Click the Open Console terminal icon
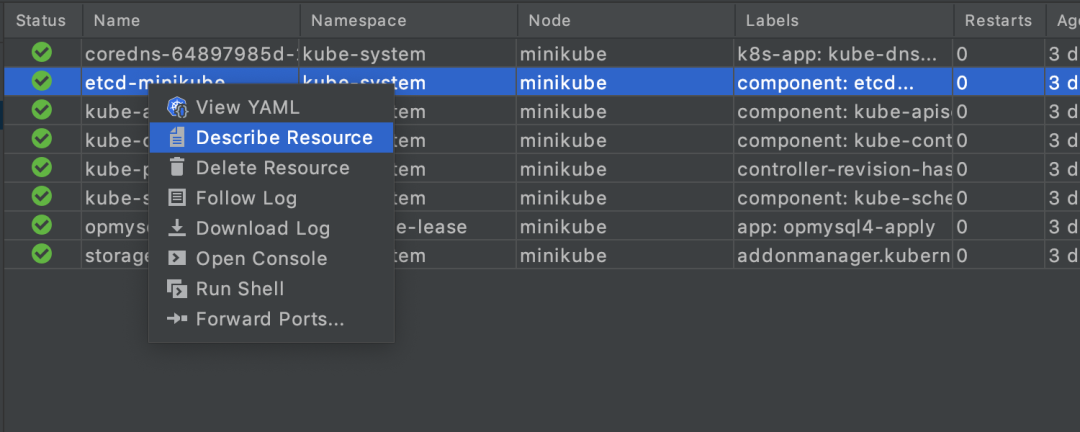The width and height of the screenshot is (1080, 432). click(x=177, y=258)
